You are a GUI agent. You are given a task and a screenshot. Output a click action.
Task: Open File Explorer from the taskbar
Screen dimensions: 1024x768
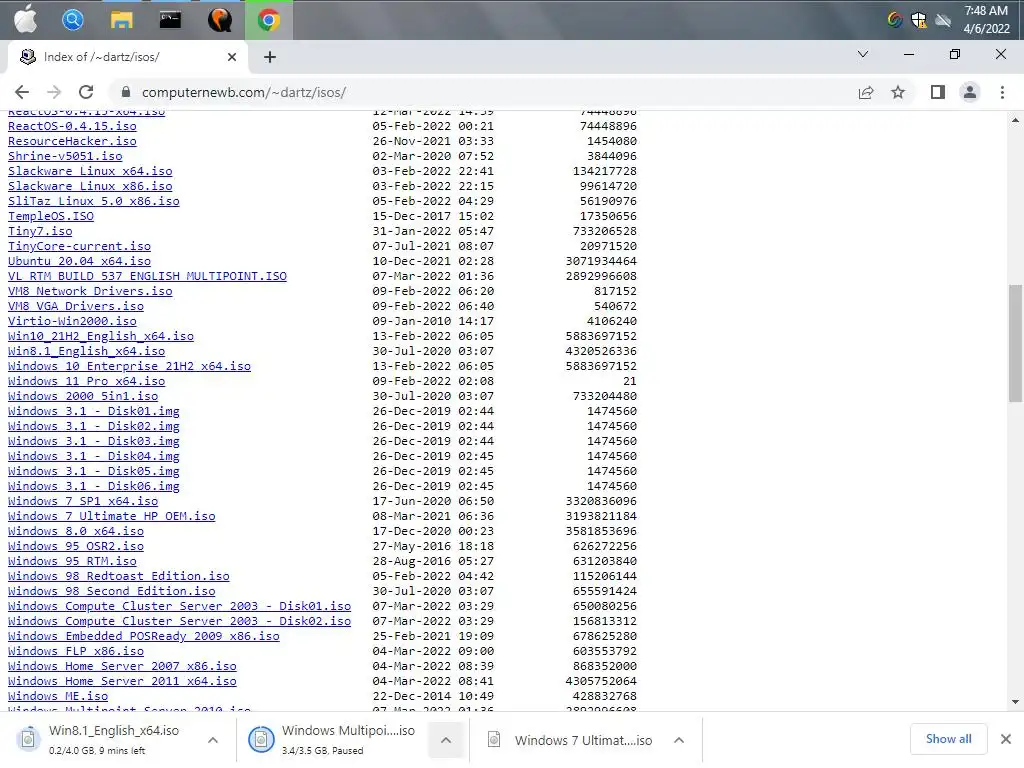(121, 20)
